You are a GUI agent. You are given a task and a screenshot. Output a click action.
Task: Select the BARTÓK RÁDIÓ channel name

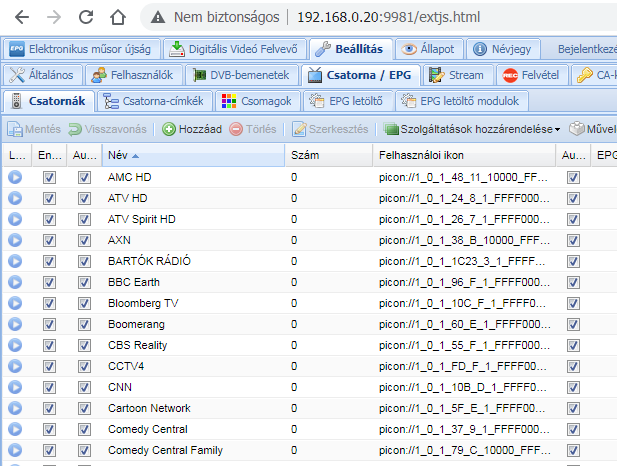click(x=149, y=261)
